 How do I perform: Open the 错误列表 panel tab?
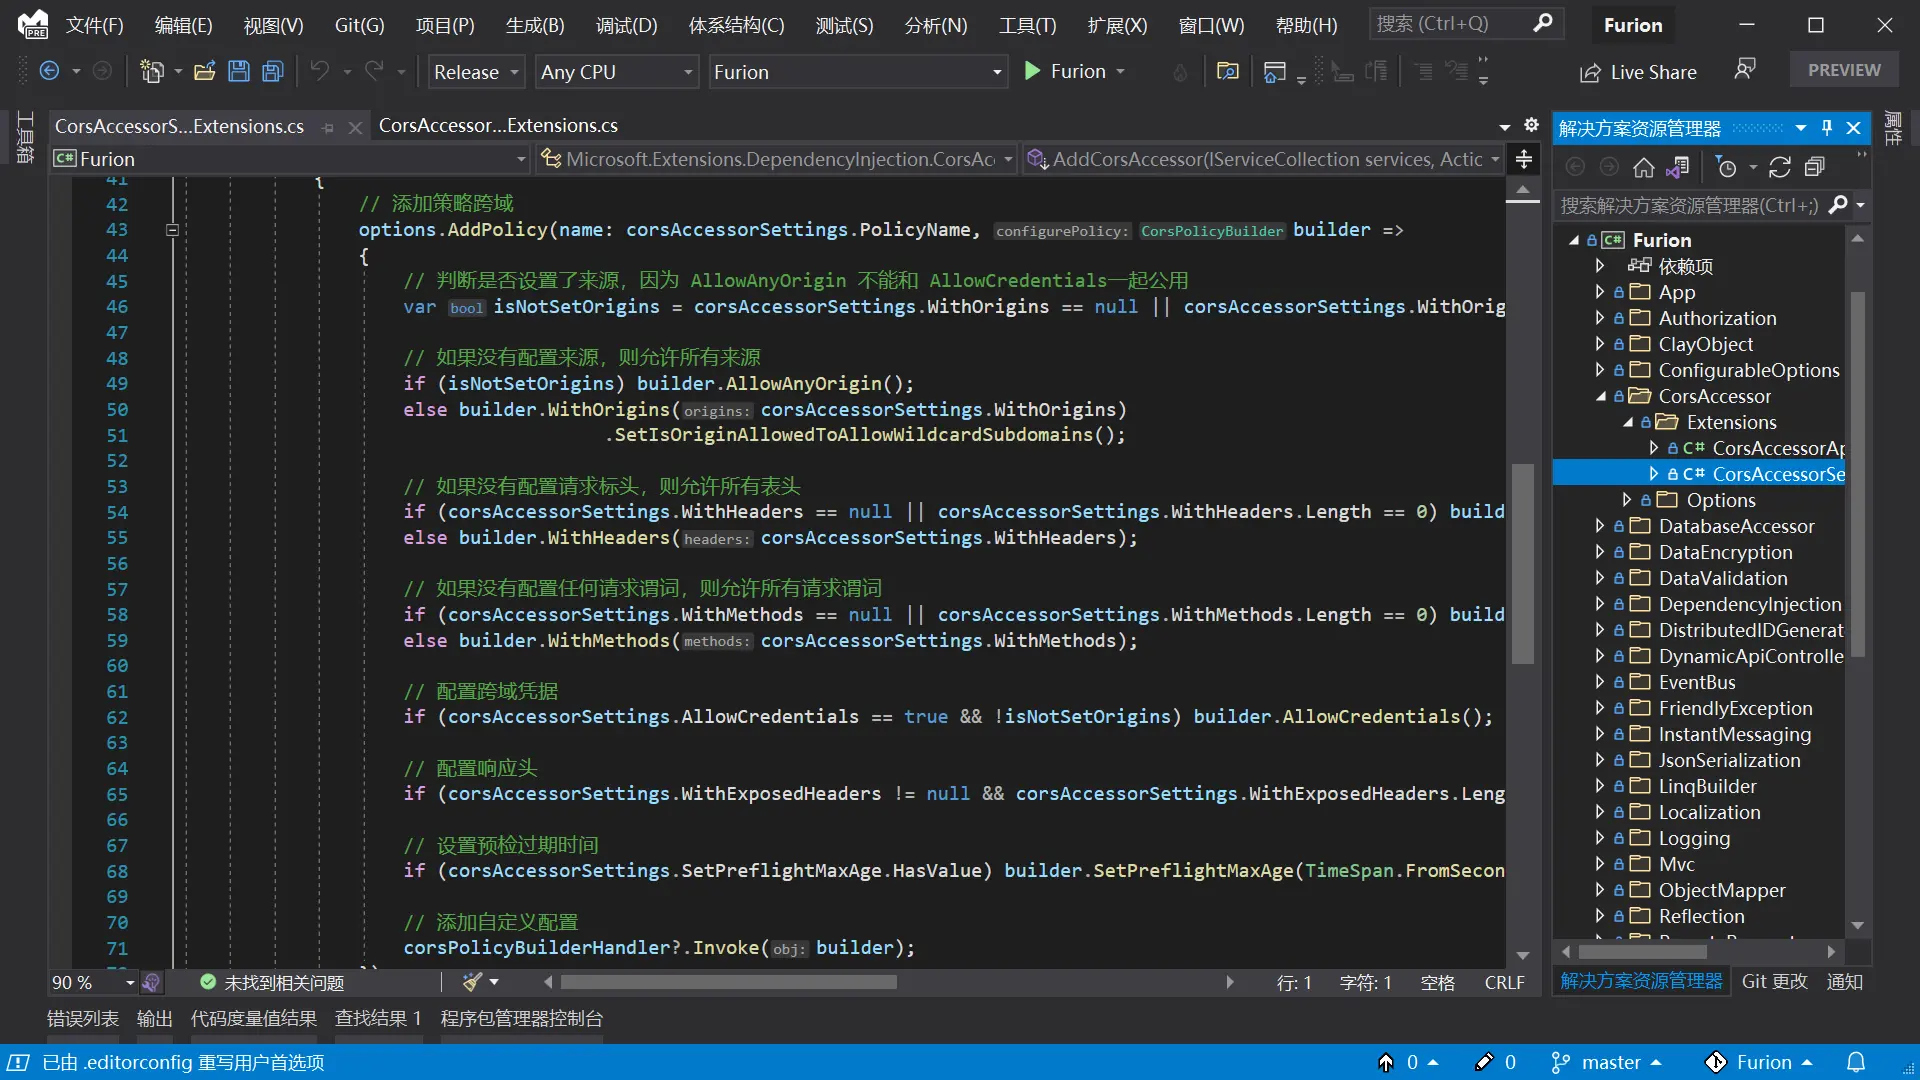83,1018
